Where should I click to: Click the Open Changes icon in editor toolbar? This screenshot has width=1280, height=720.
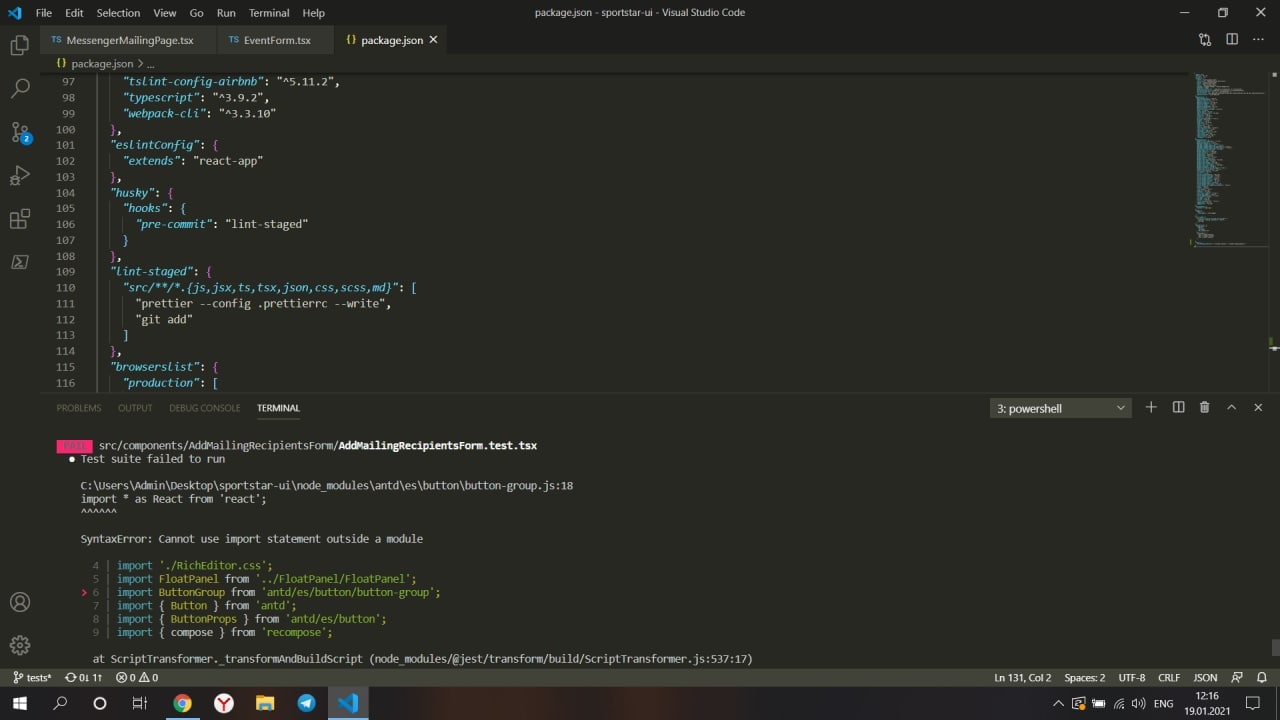1205,40
